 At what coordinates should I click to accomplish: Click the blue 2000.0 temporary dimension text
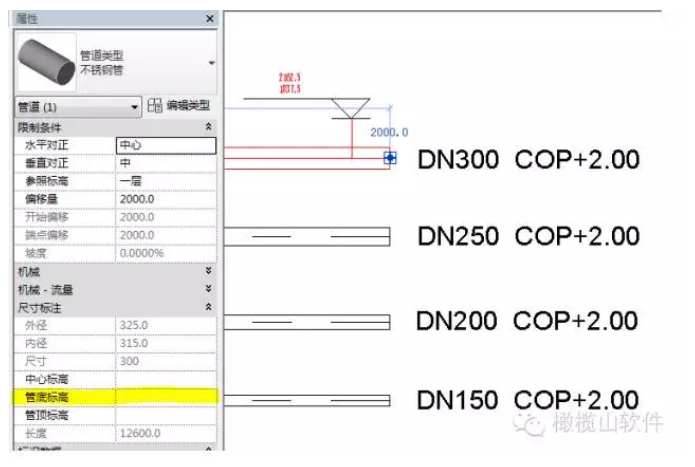tap(389, 132)
